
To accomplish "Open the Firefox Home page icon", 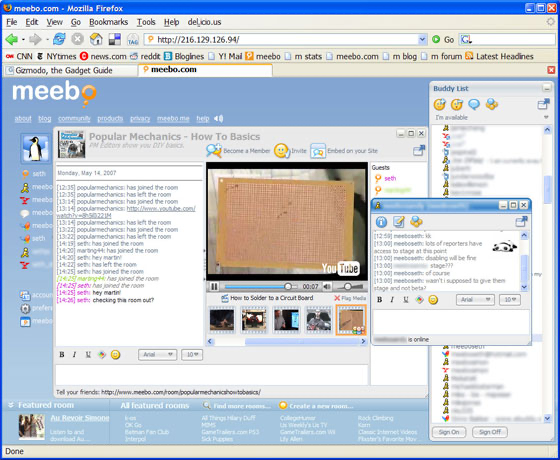I will coord(96,39).
